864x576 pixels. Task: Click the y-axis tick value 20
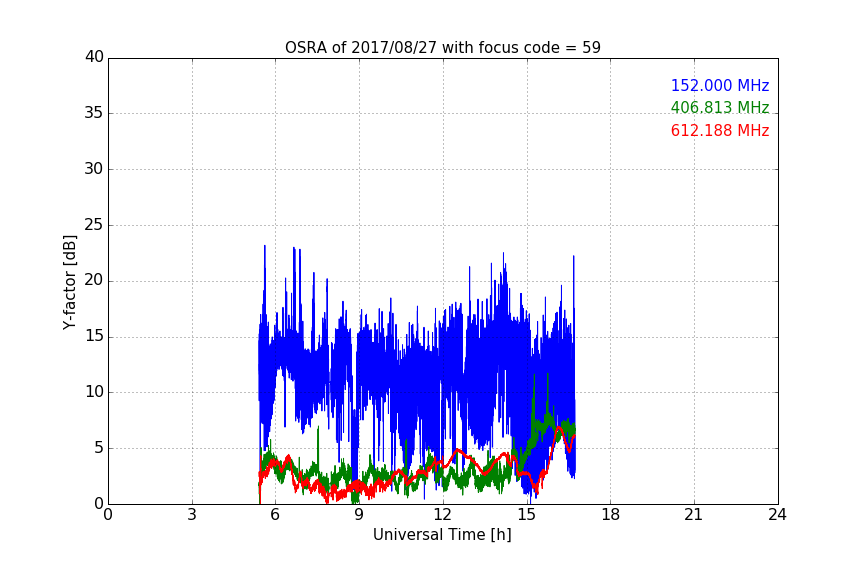click(94, 280)
